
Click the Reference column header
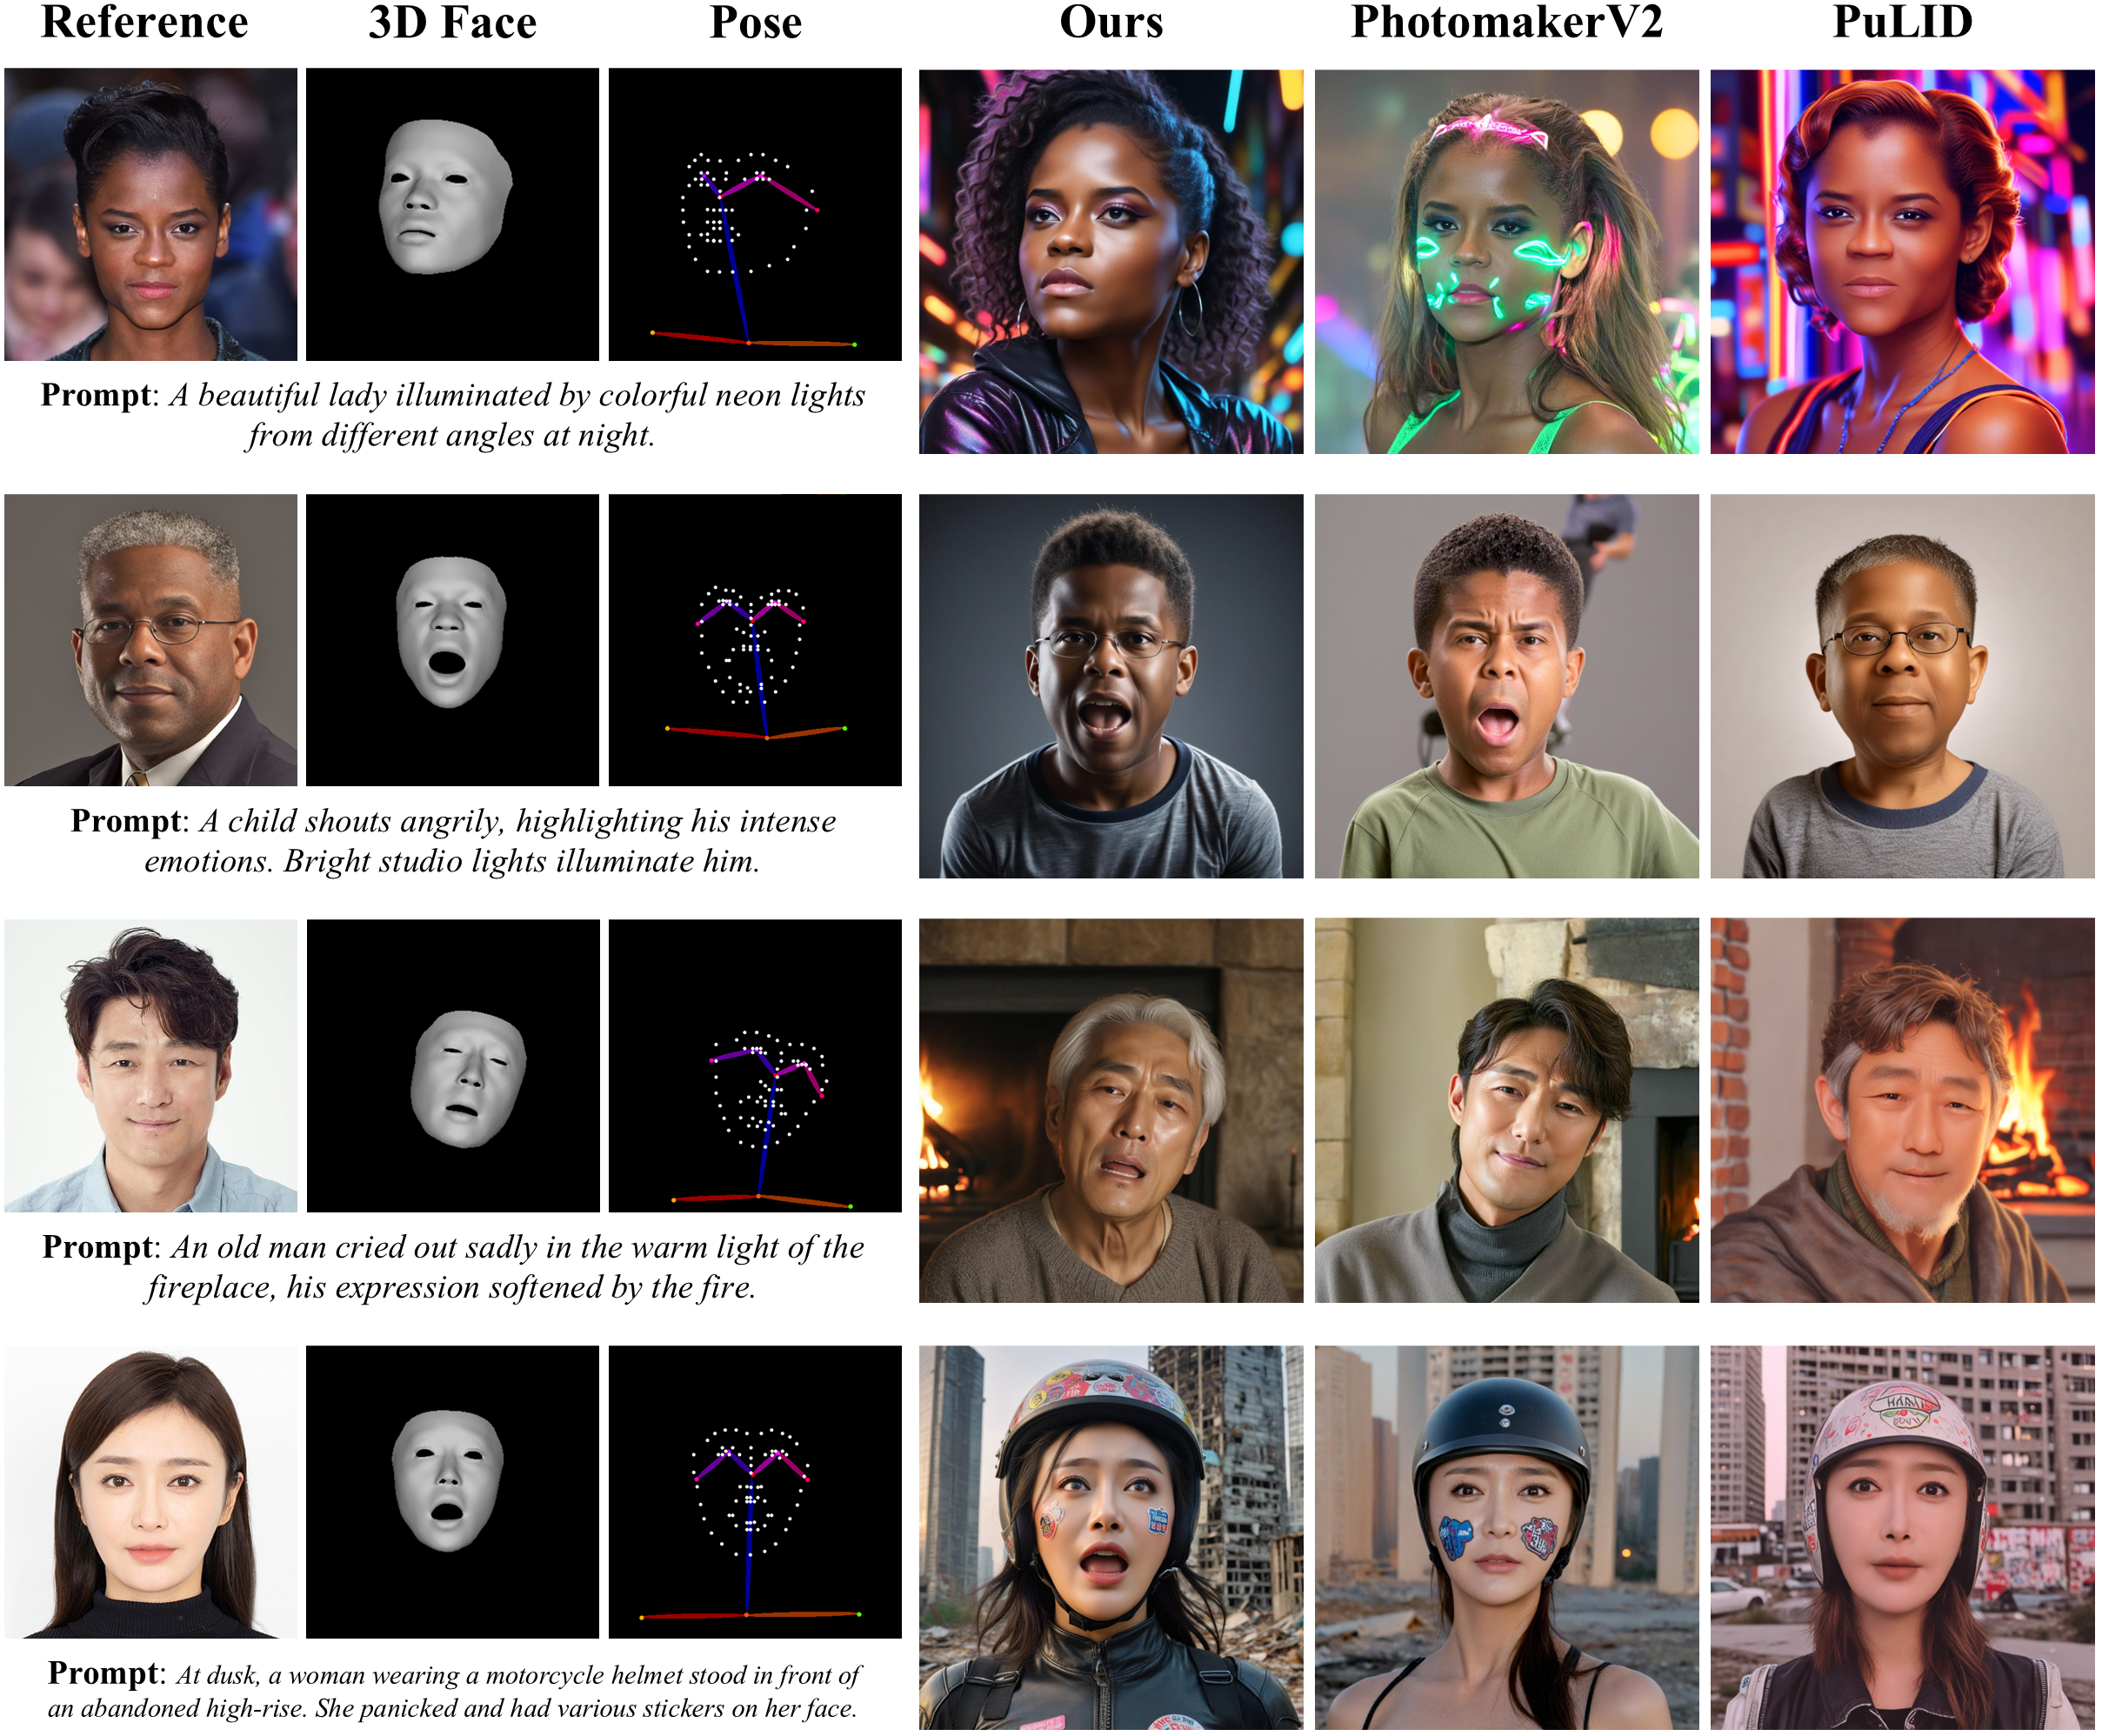click(x=144, y=22)
